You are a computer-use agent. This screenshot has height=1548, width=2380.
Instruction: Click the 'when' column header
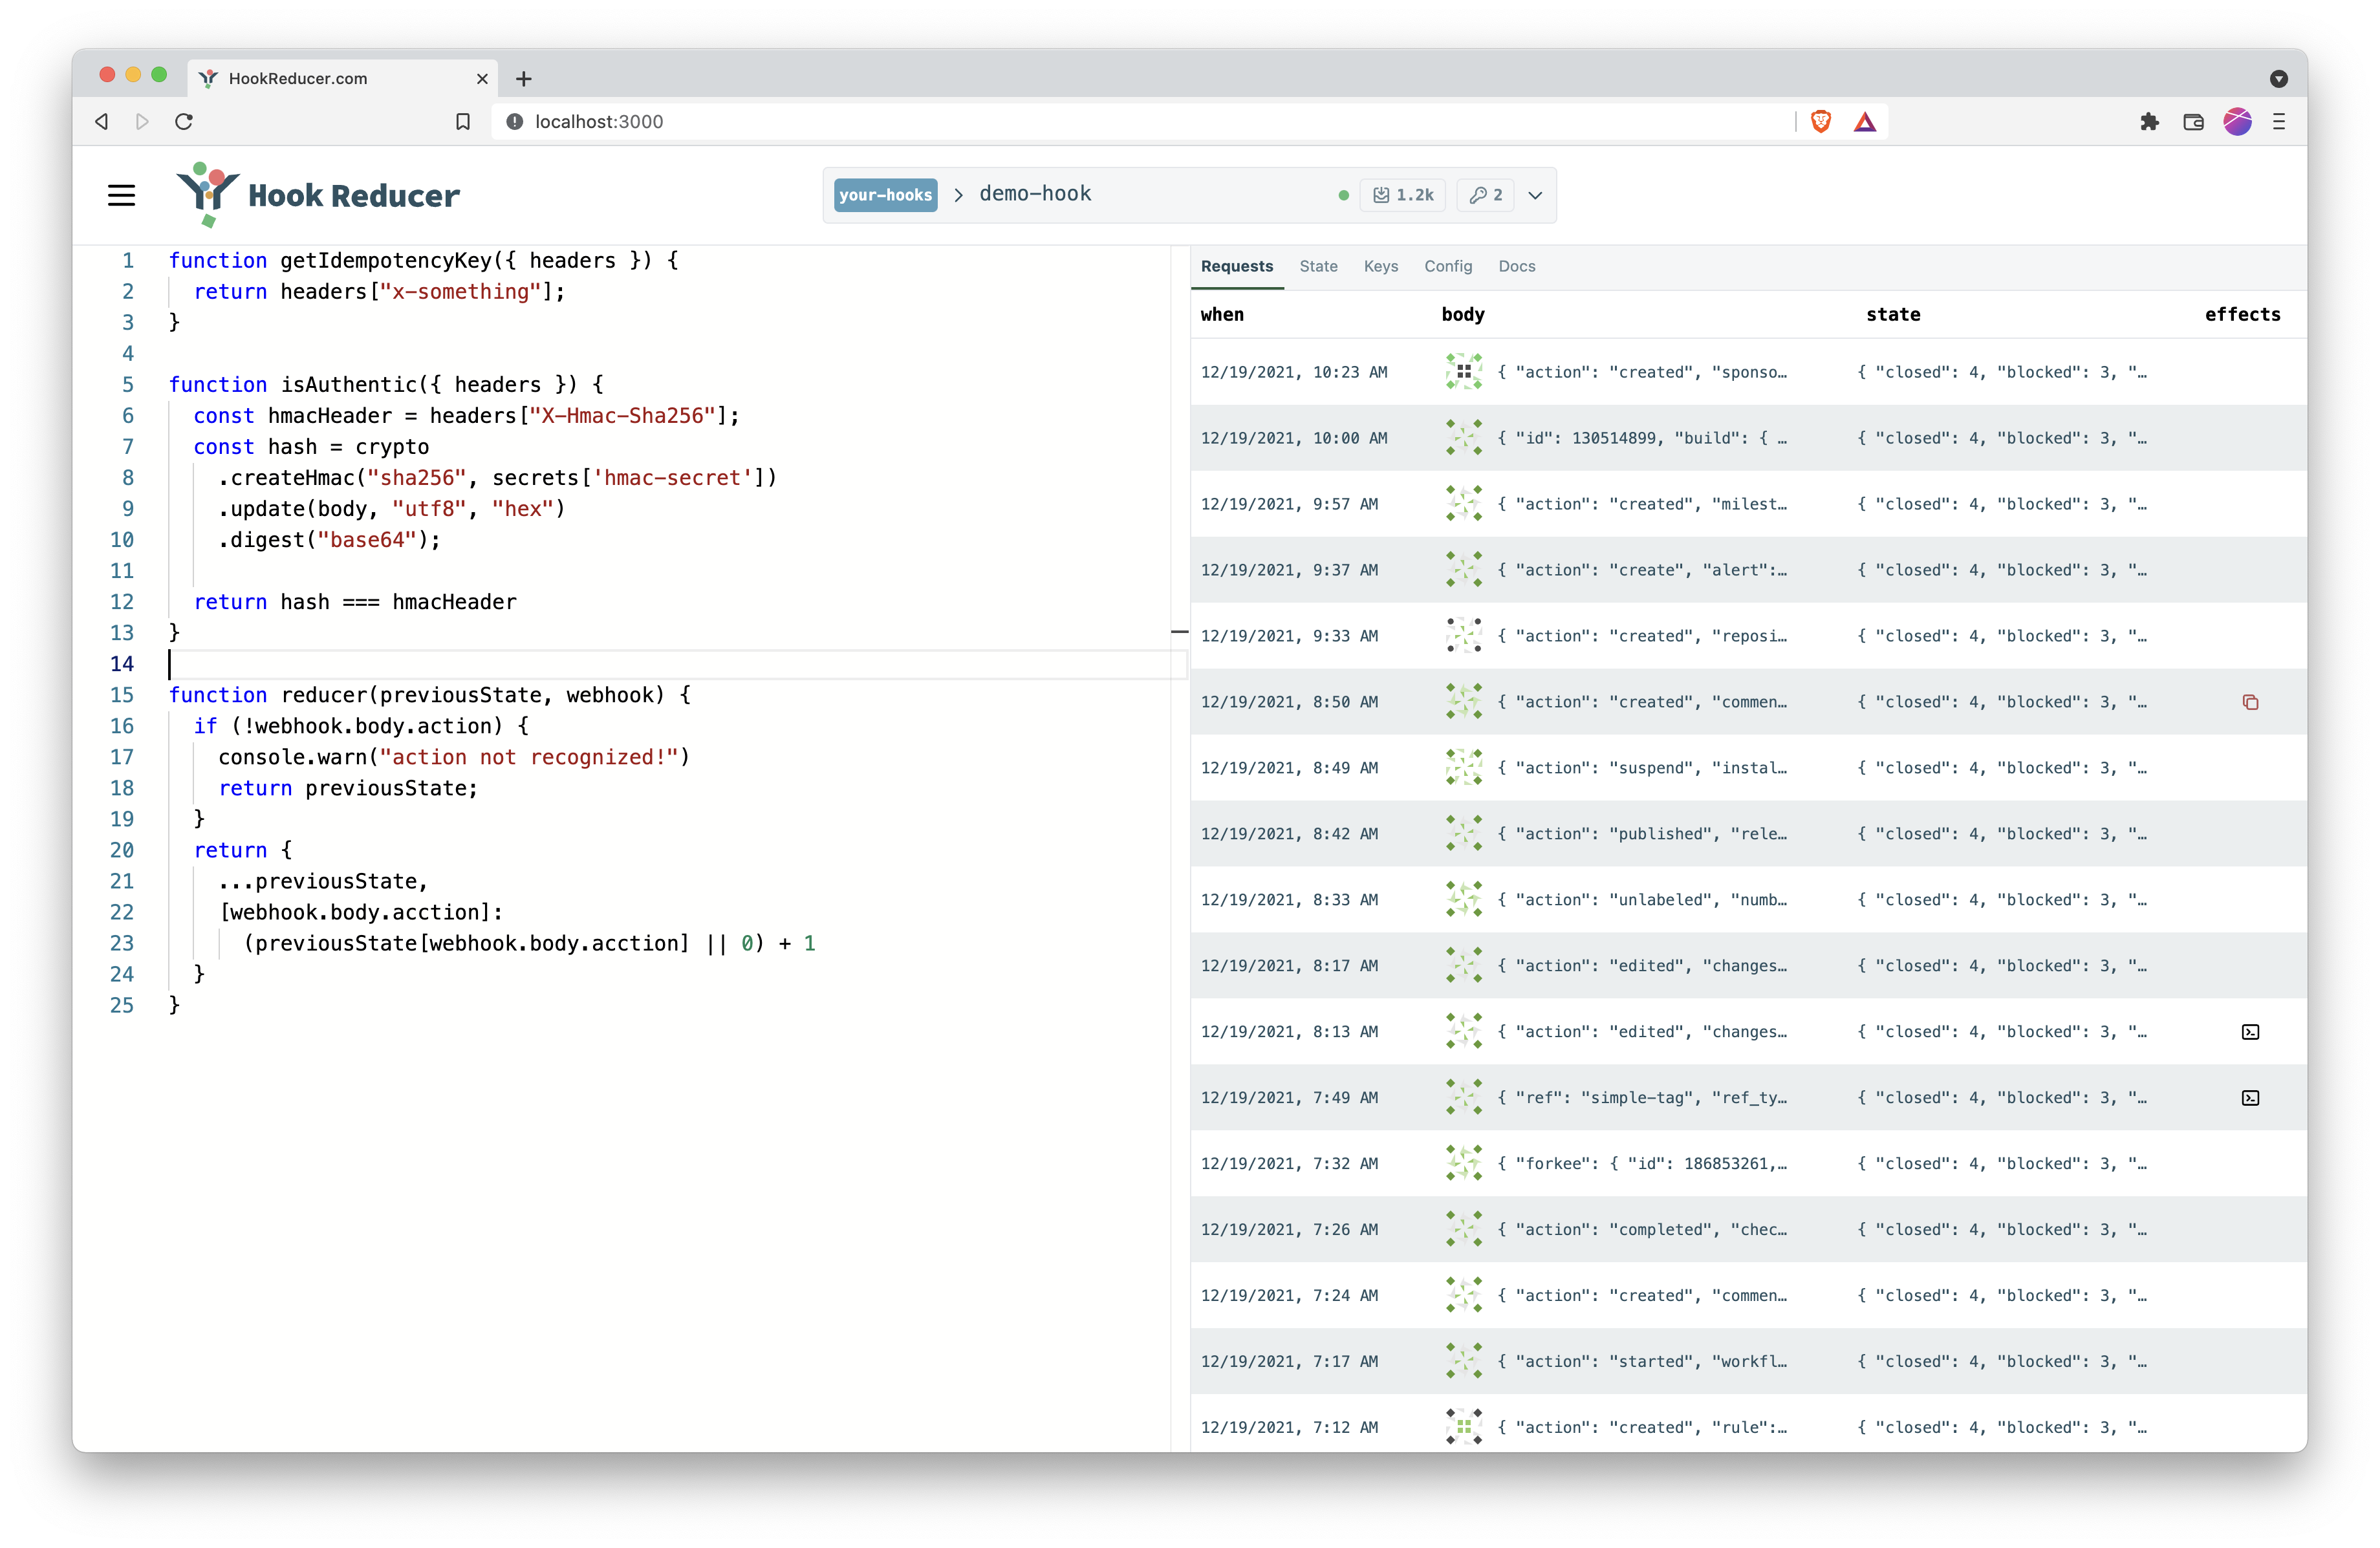(1222, 314)
